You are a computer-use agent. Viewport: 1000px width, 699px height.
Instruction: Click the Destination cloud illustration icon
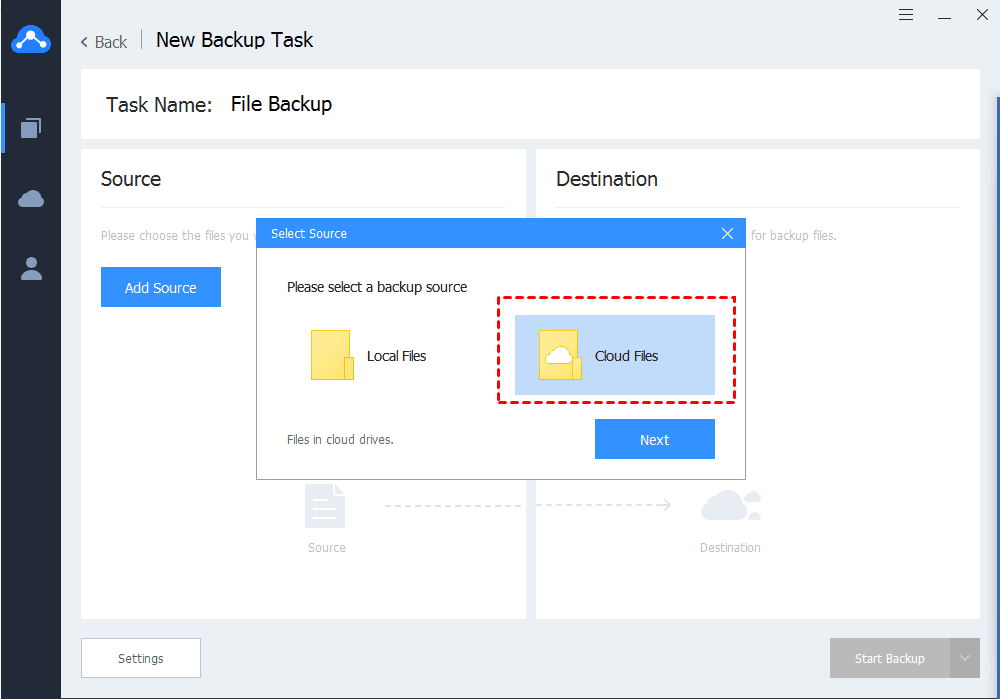click(731, 505)
